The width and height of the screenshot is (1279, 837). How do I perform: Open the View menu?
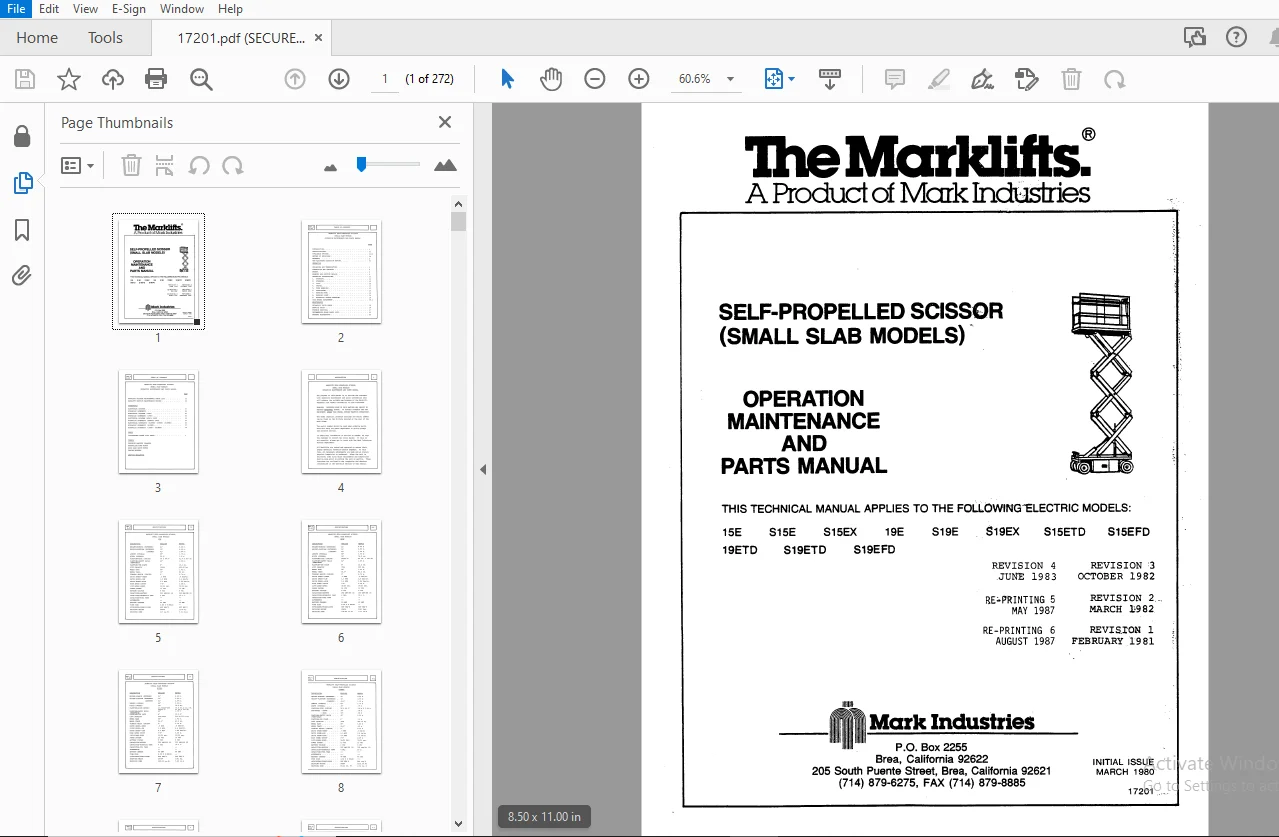click(86, 9)
